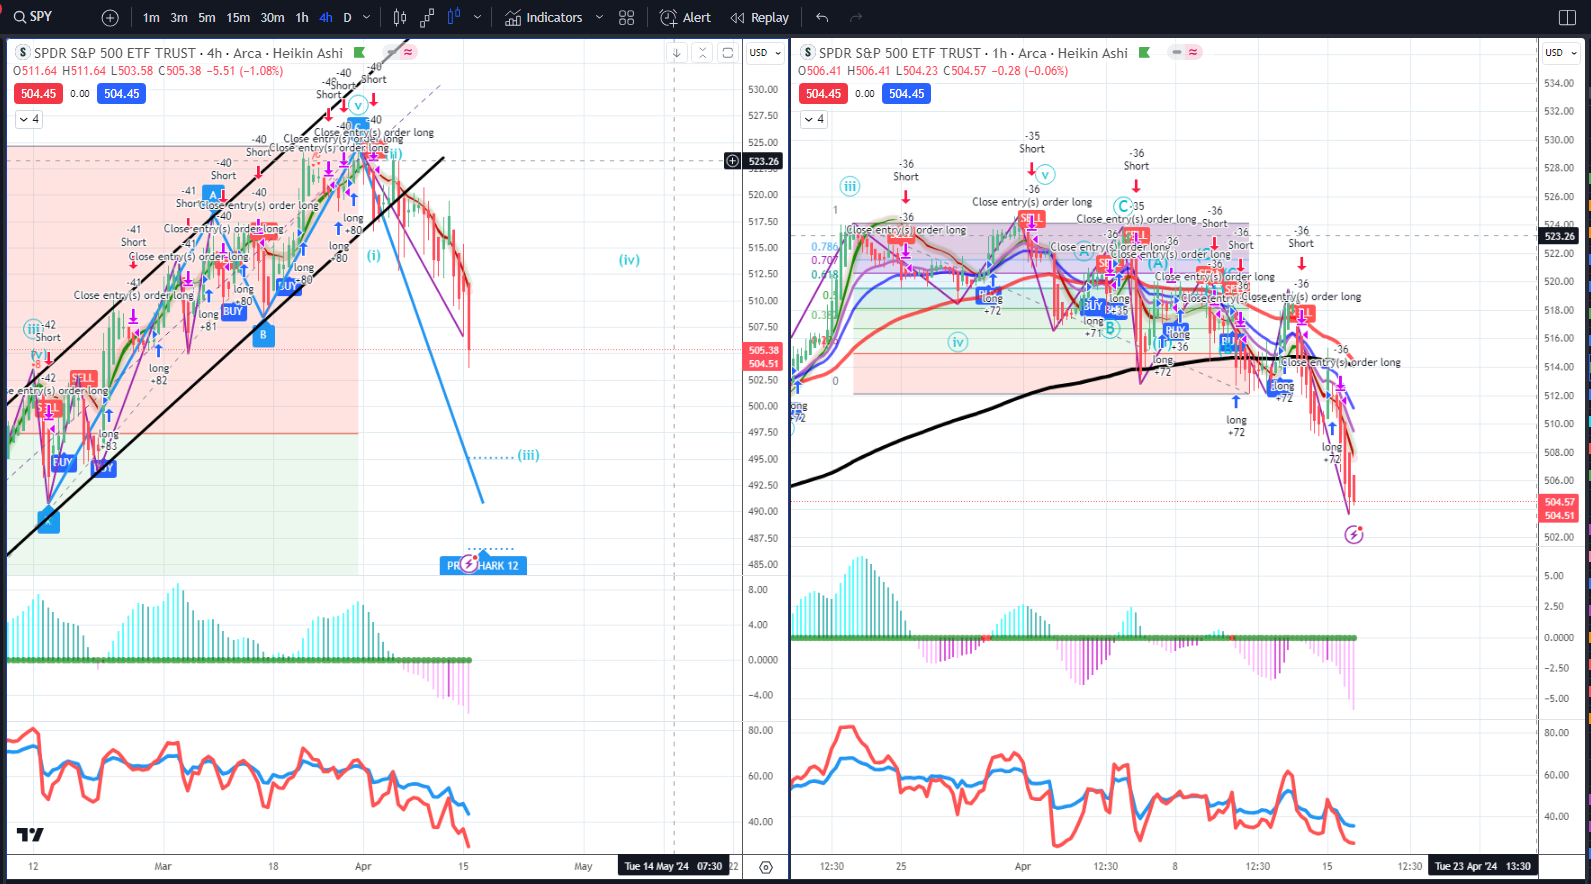The image size is (1591, 884).
Task: Select the circled iii wave label on 1h chart
Action: tap(849, 186)
